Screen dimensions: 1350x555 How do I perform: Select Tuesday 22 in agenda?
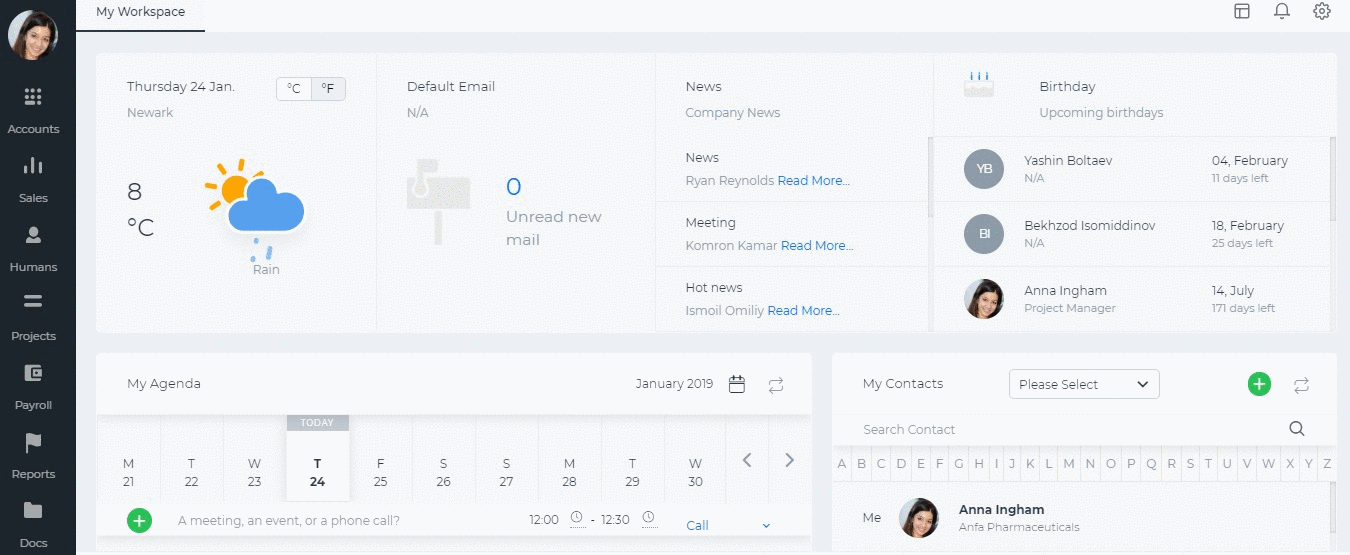click(x=191, y=472)
